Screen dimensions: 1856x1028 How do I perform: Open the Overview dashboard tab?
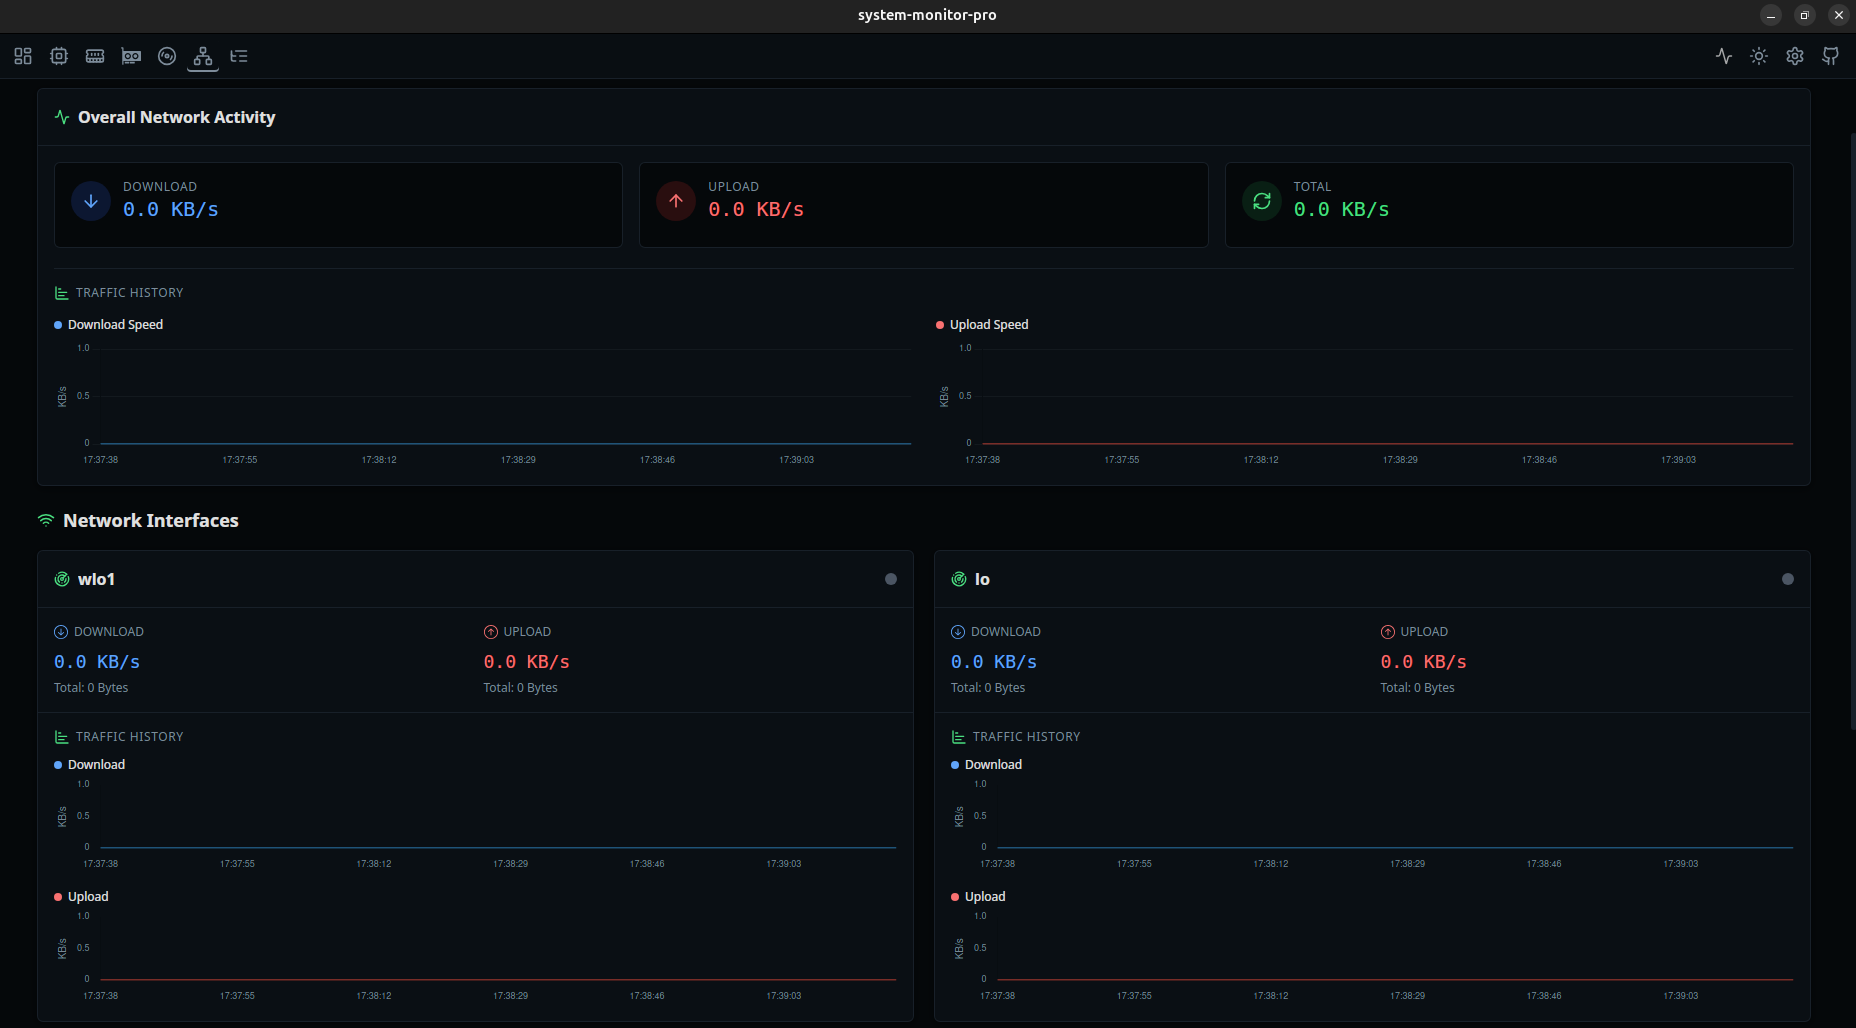click(22, 56)
